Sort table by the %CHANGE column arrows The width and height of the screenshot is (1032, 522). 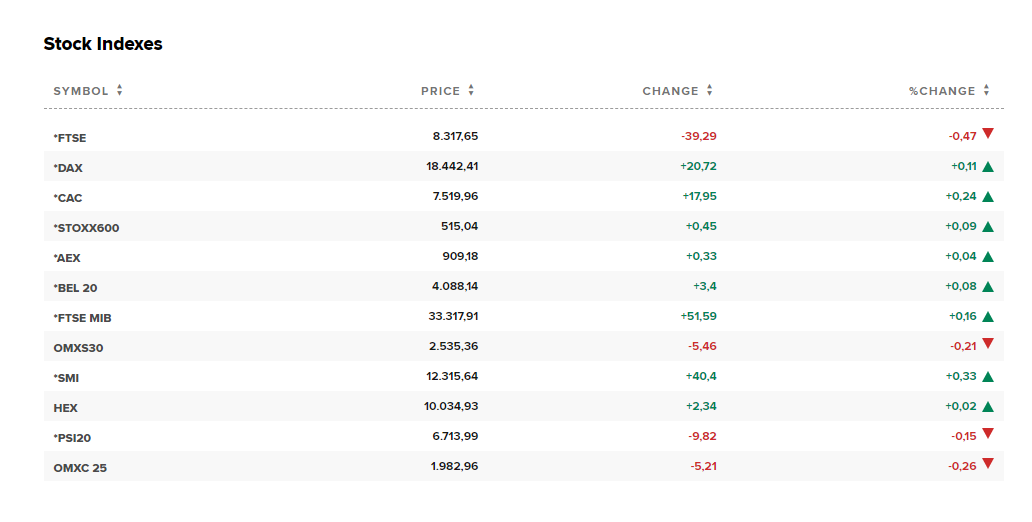(x=986, y=90)
